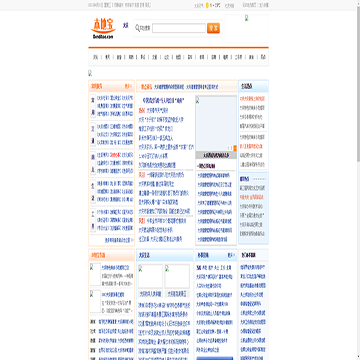Click the orange search button
The height and width of the screenshot is (360, 360).
click(x=213, y=28)
